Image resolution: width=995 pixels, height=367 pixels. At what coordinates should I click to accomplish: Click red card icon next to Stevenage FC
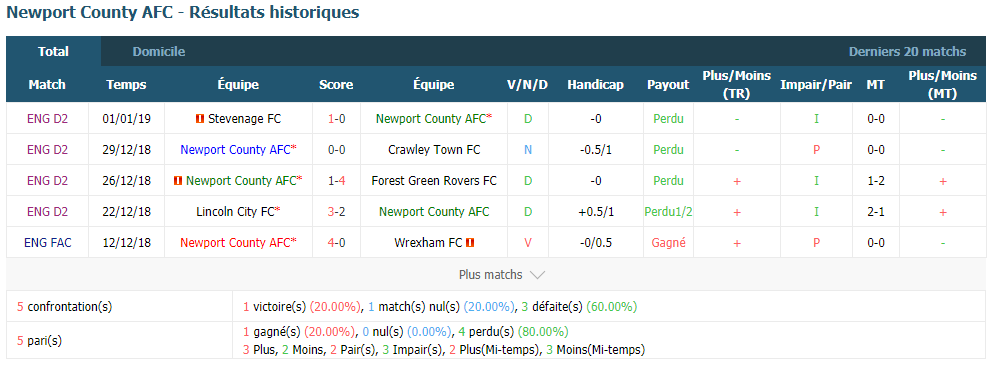(200, 119)
